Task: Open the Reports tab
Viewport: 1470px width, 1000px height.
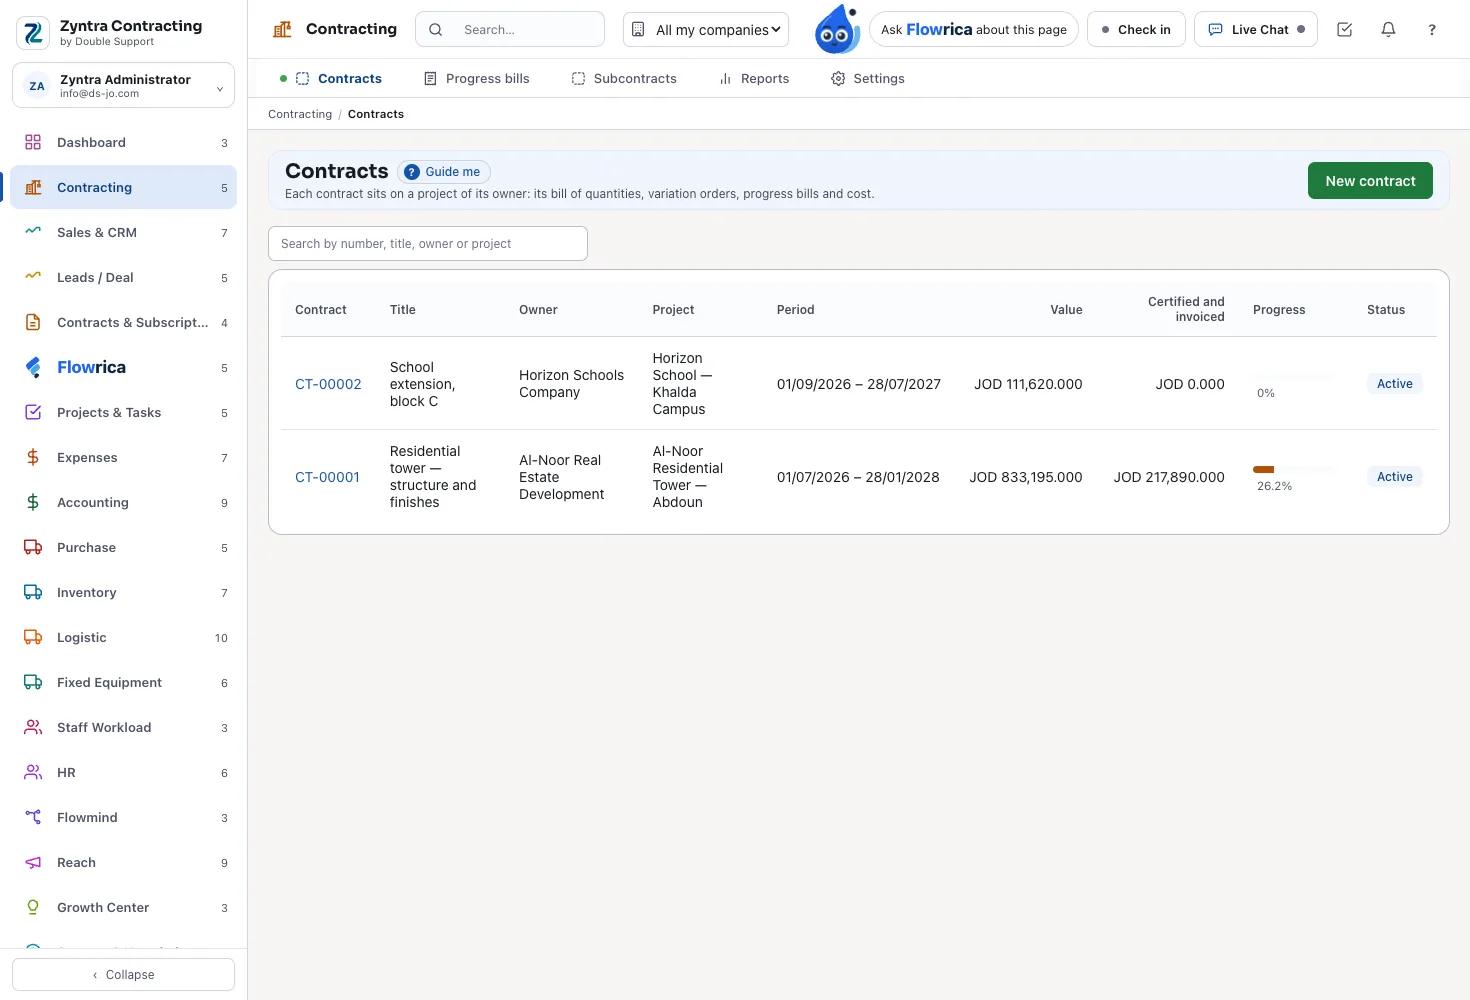Action: [754, 78]
